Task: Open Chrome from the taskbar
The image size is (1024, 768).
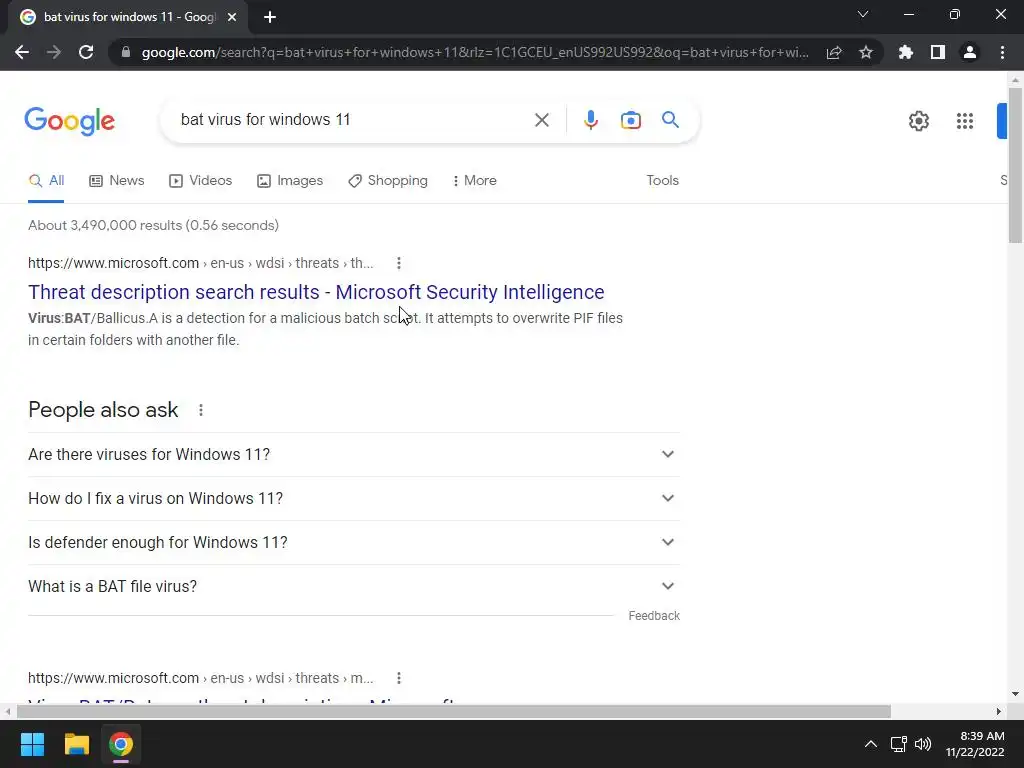Action: coord(121,744)
